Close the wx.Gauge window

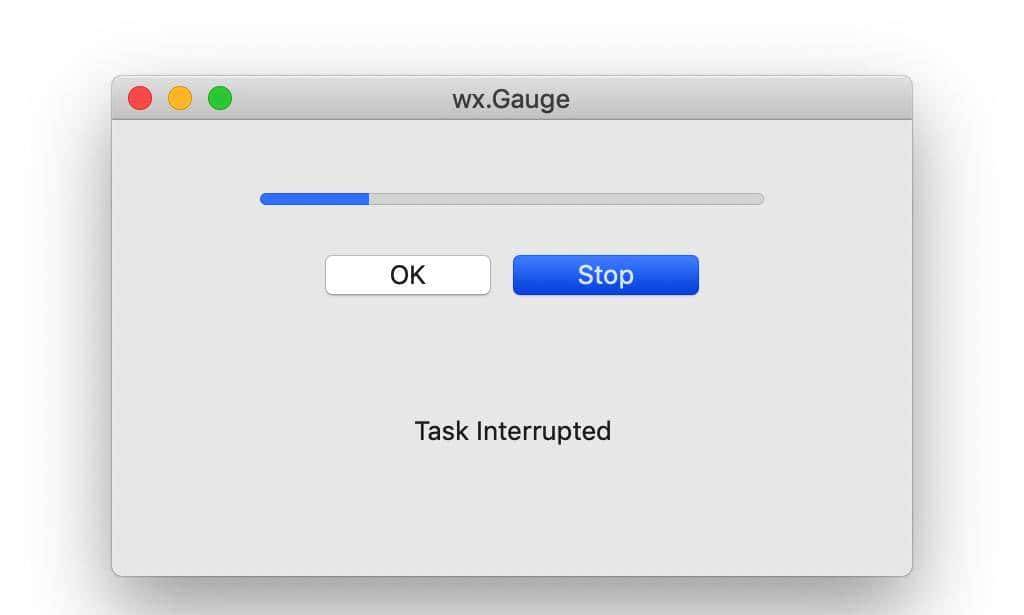(x=140, y=98)
